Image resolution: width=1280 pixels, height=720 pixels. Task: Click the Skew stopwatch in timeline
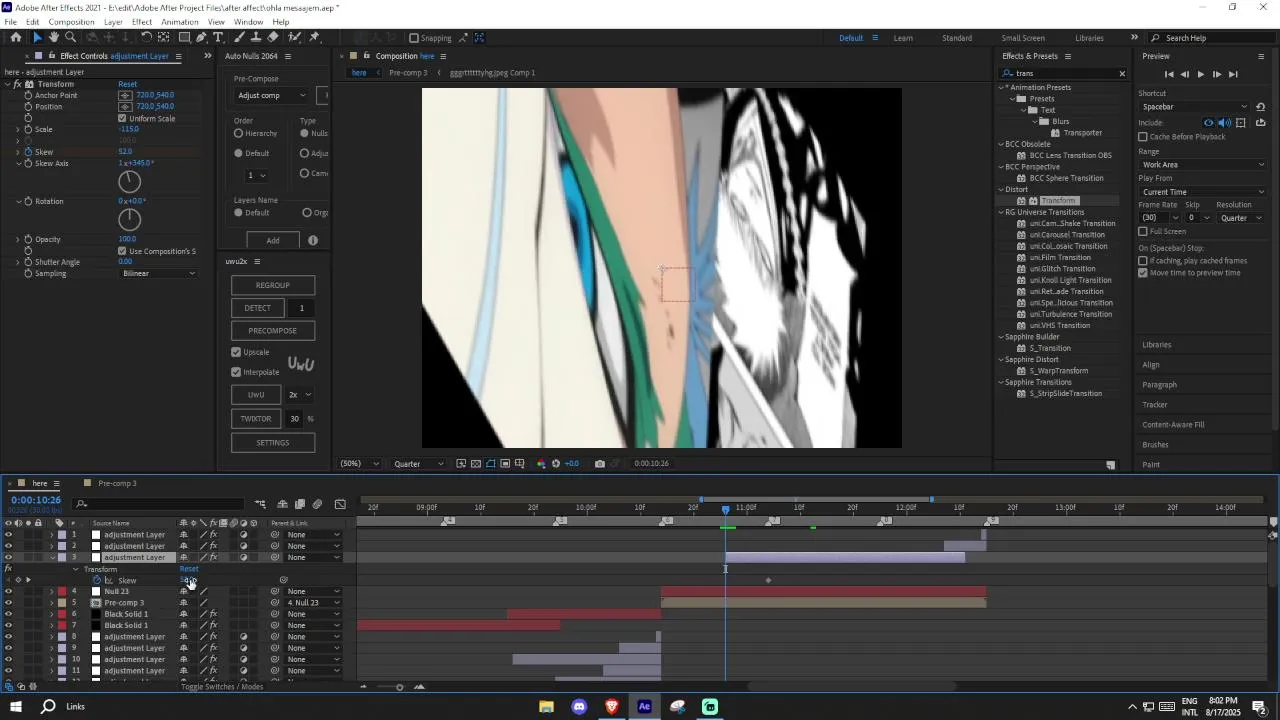(97, 580)
